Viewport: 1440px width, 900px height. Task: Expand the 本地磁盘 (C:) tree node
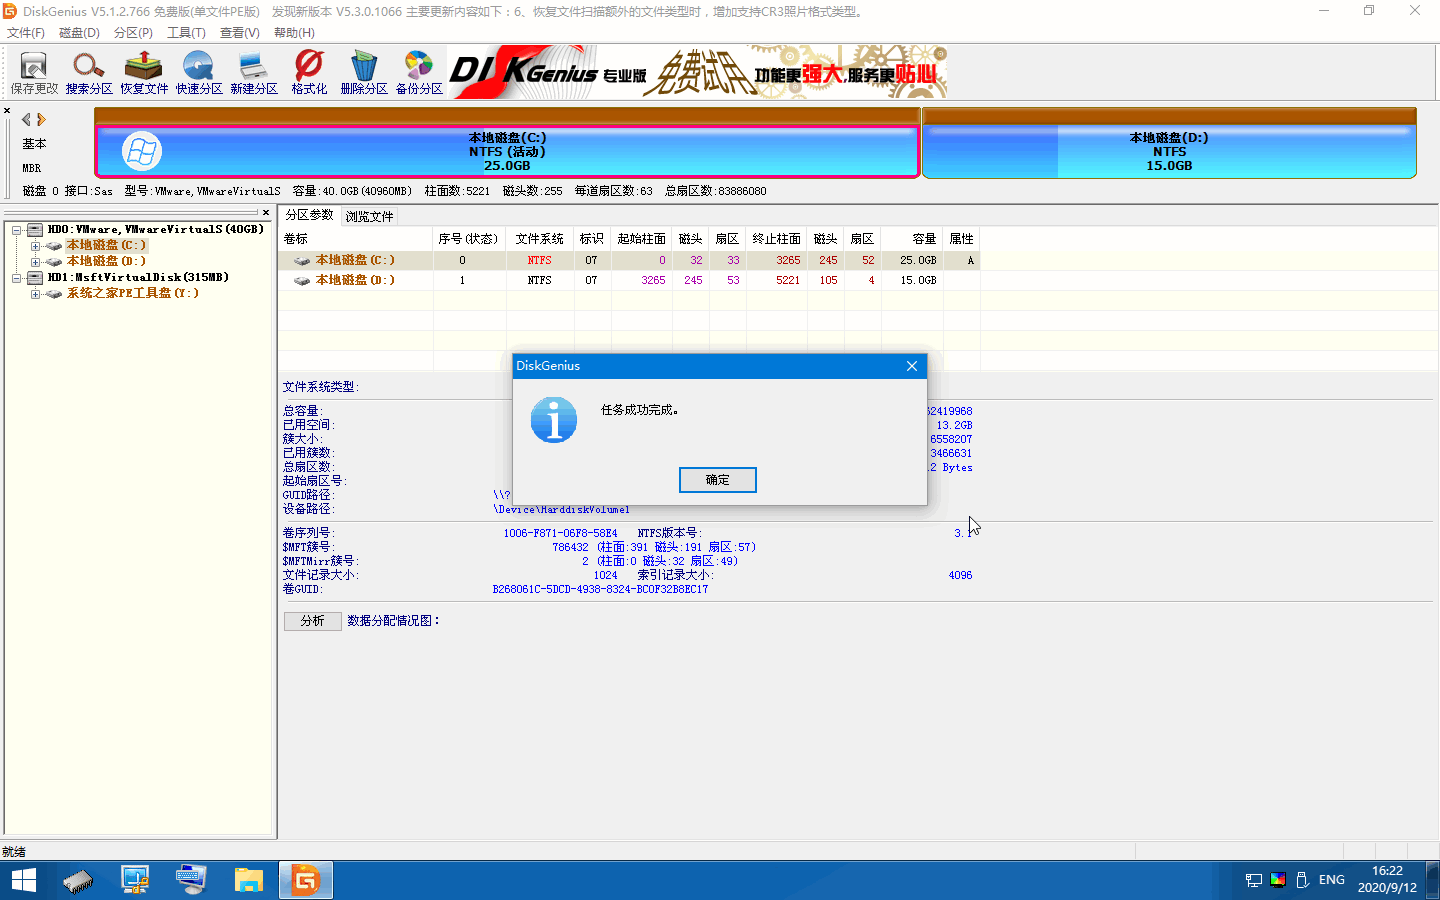[35, 246]
